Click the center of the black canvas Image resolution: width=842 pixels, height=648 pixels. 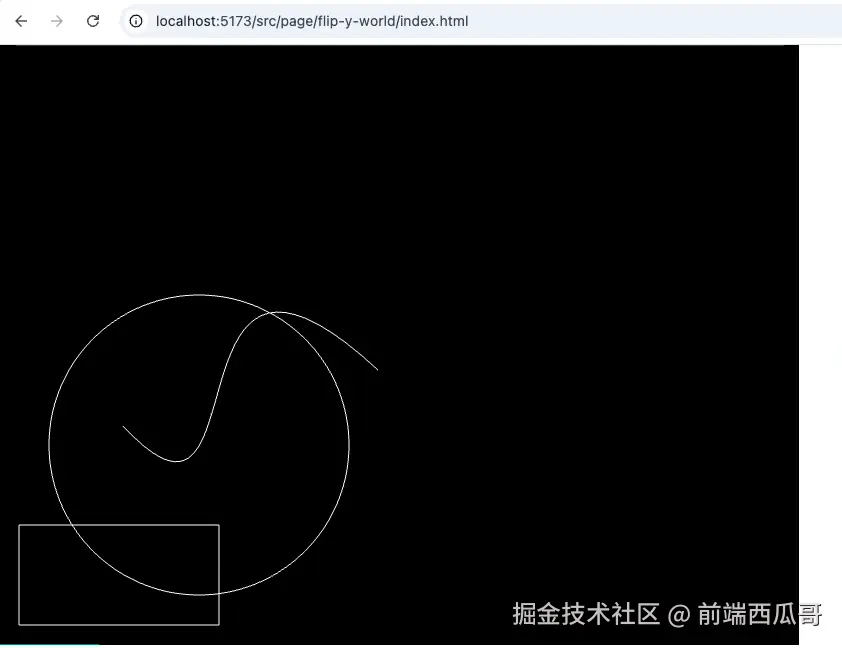(400, 340)
